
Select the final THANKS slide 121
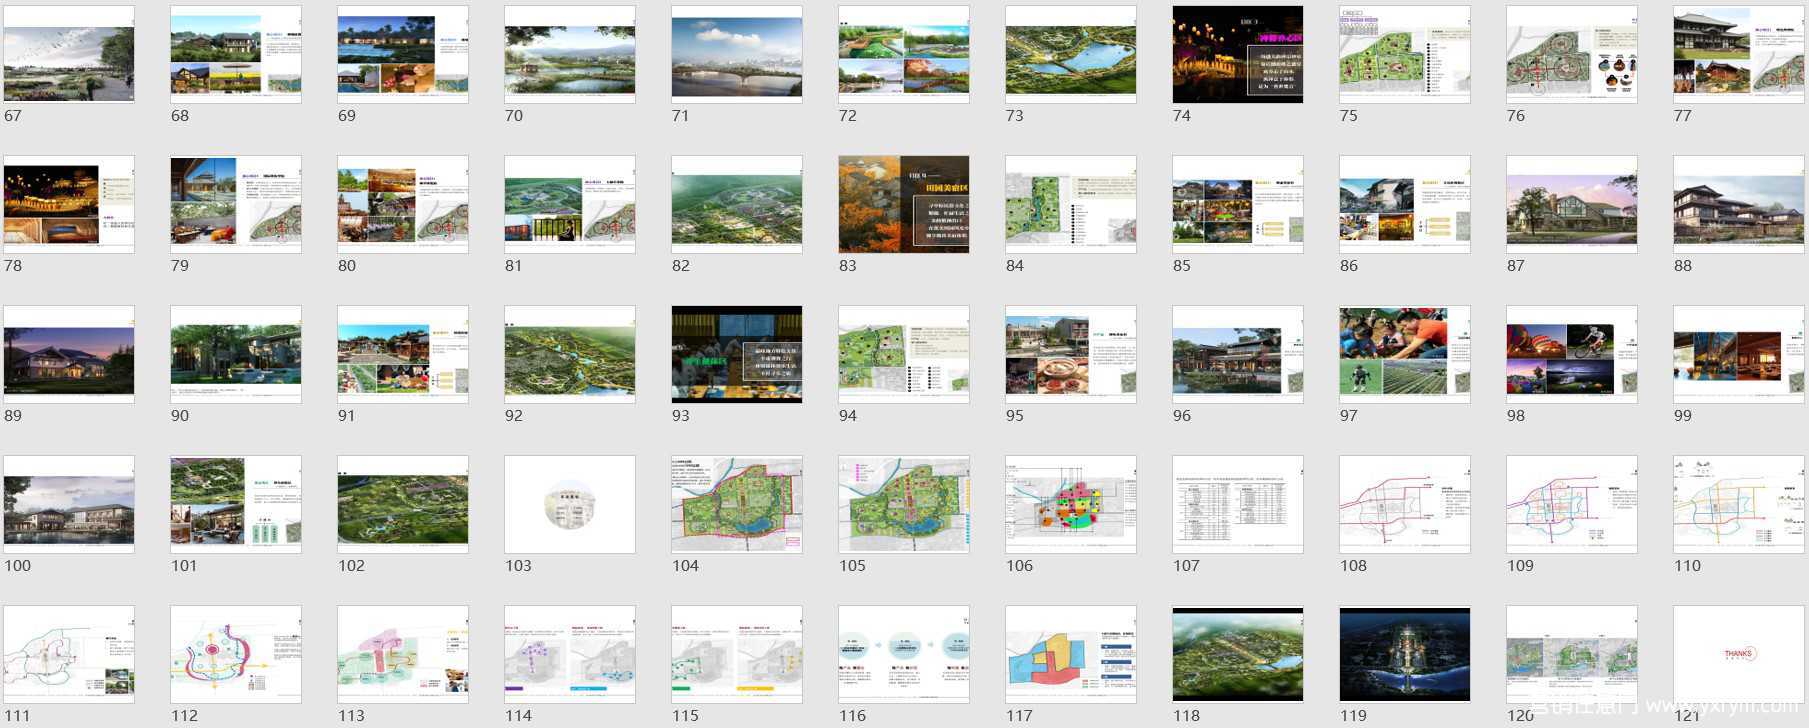pyautogui.click(x=1738, y=654)
